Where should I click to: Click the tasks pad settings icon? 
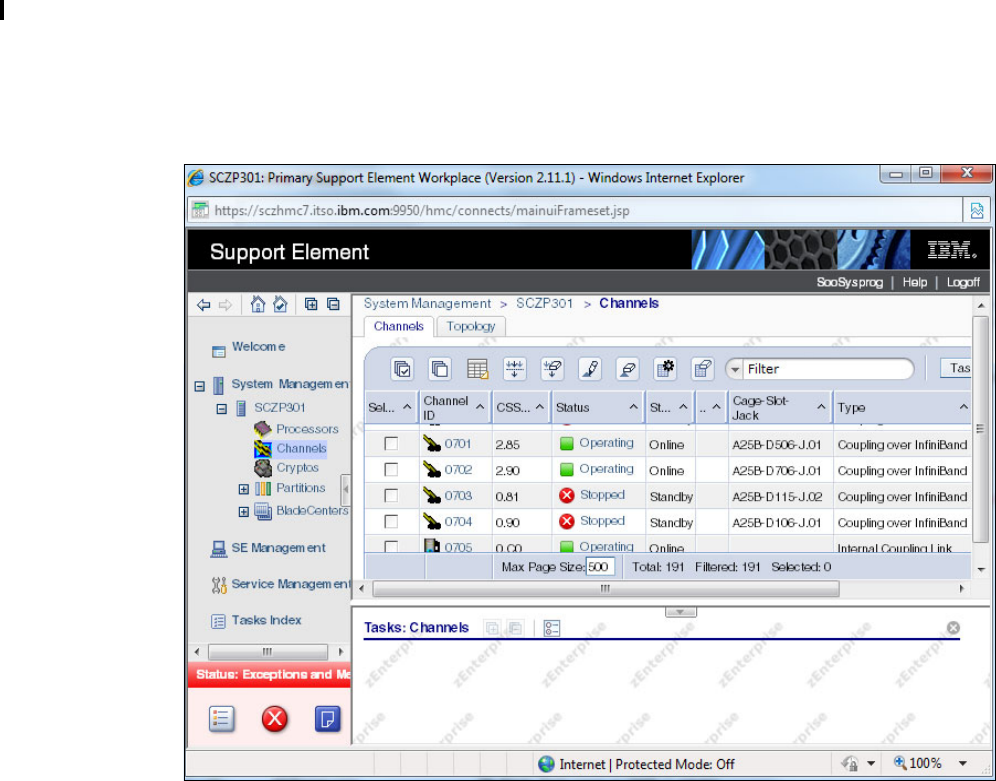(x=551, y=629)
